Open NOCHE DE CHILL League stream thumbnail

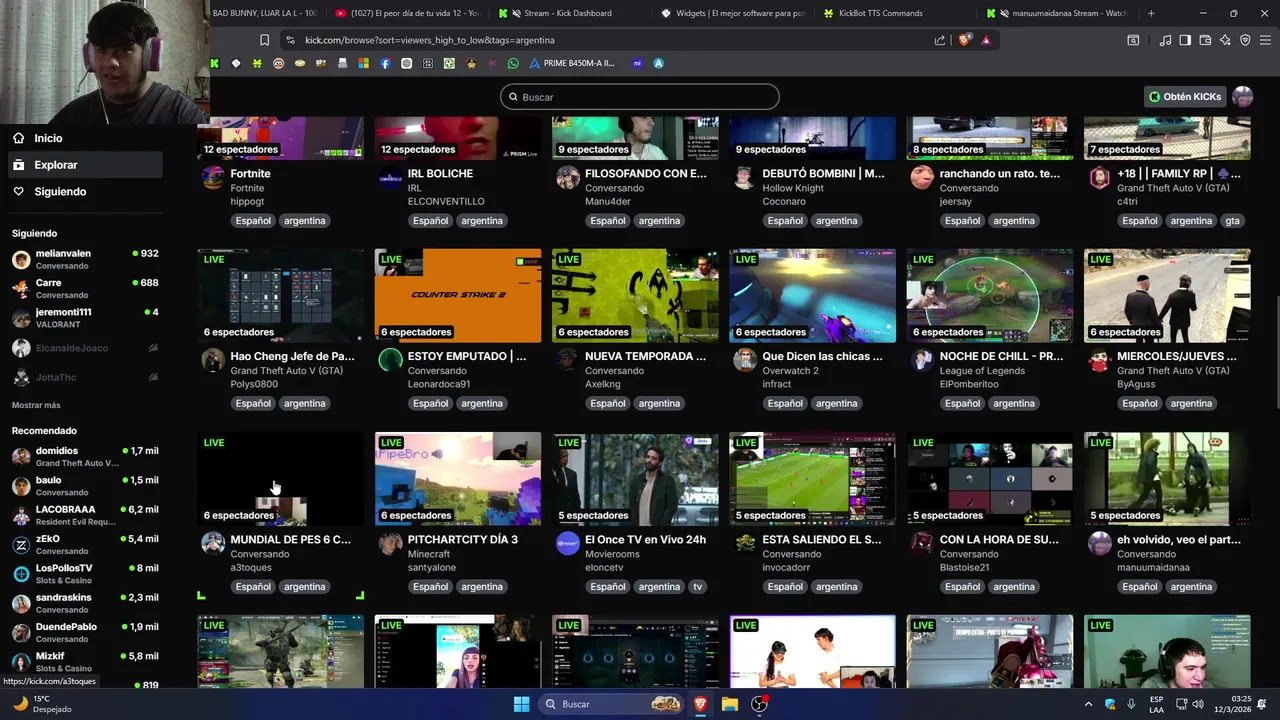[x=990, y=296]
